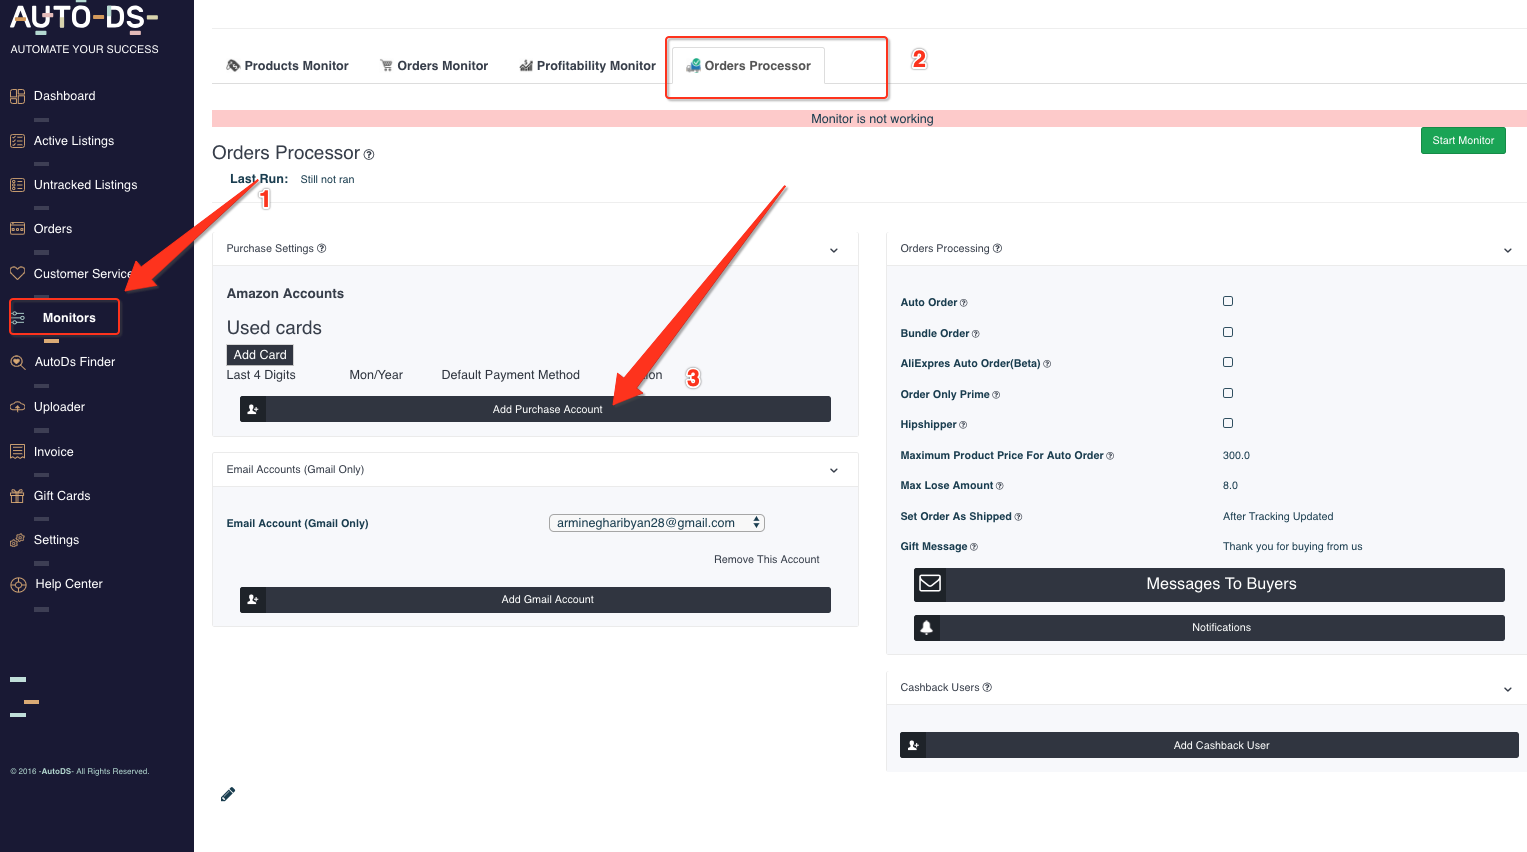Collapse the Cashback Users panel chevron
Screen dimensions: 1527x852
pos(1508,689)
